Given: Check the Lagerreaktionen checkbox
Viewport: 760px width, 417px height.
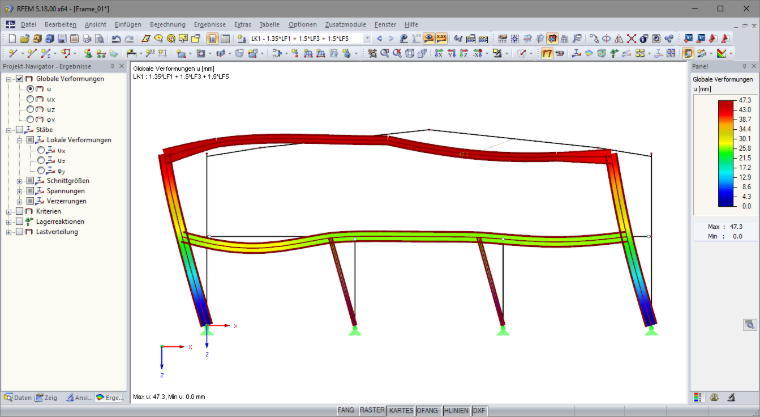Looking at the screenshot, I should (19, 222).
